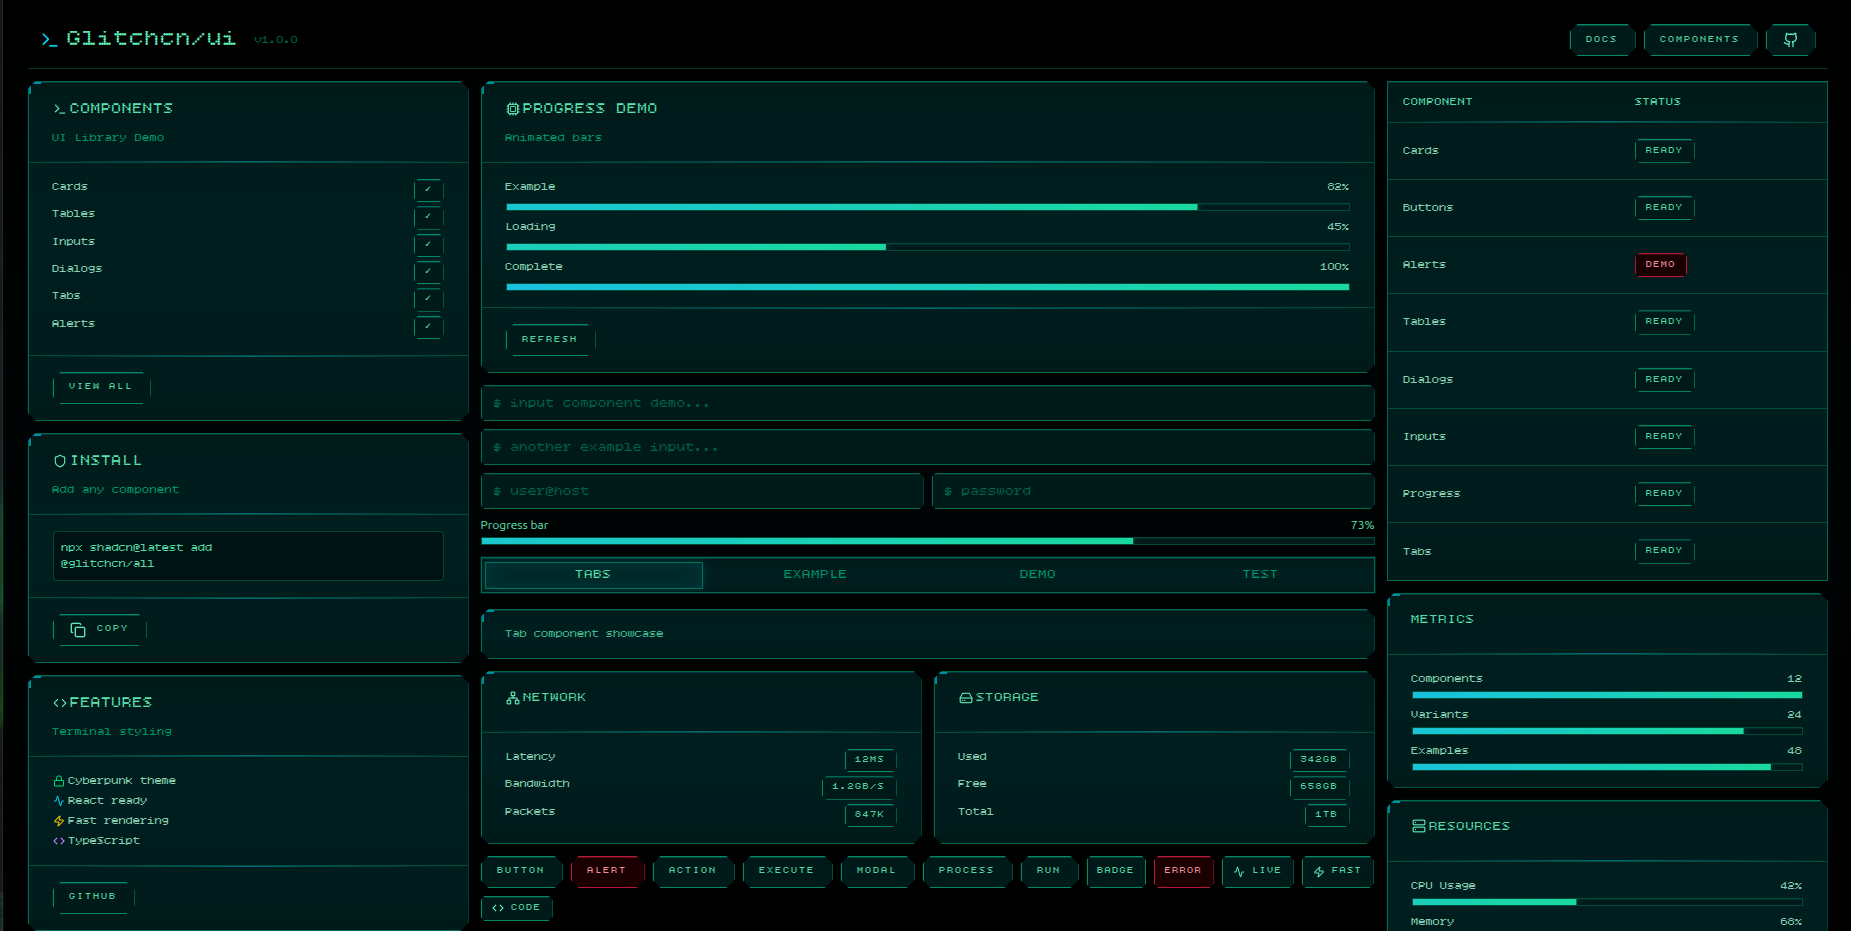
Task: Click the code brackets icon next to TypeScript
Action: [58, 840]
